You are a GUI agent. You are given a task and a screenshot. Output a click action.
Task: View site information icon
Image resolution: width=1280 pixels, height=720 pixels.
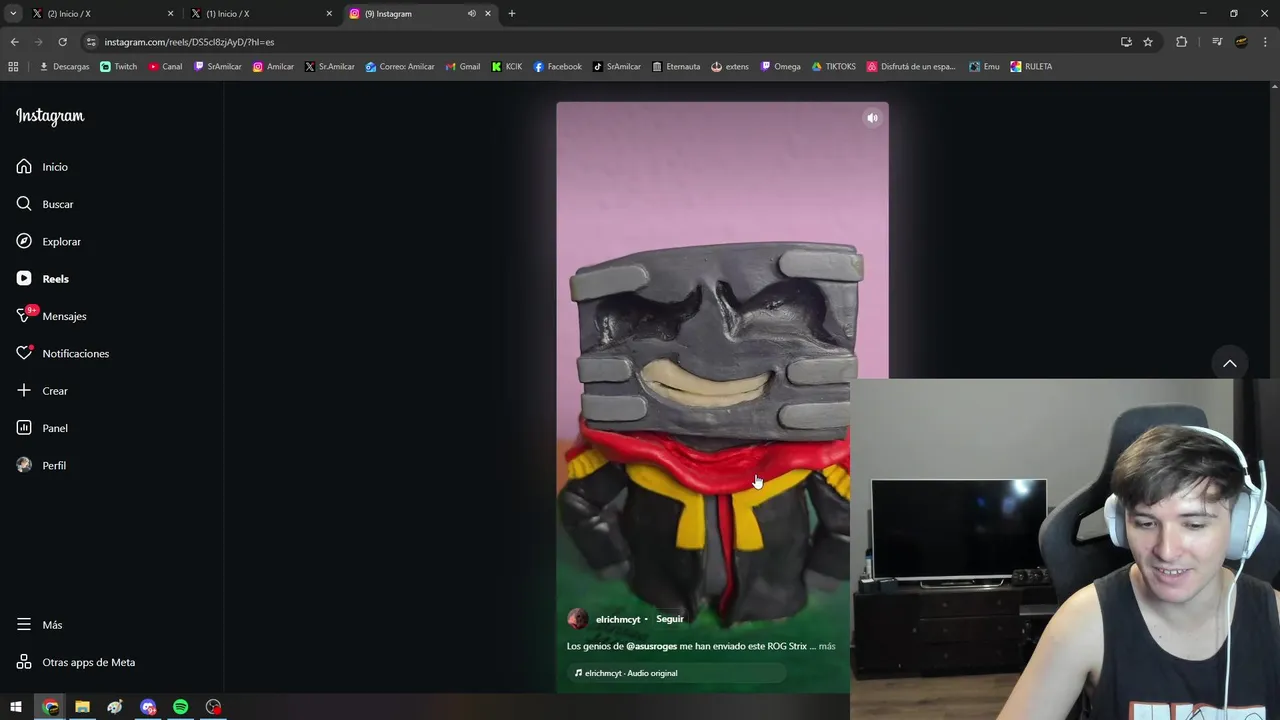[91, 42]
